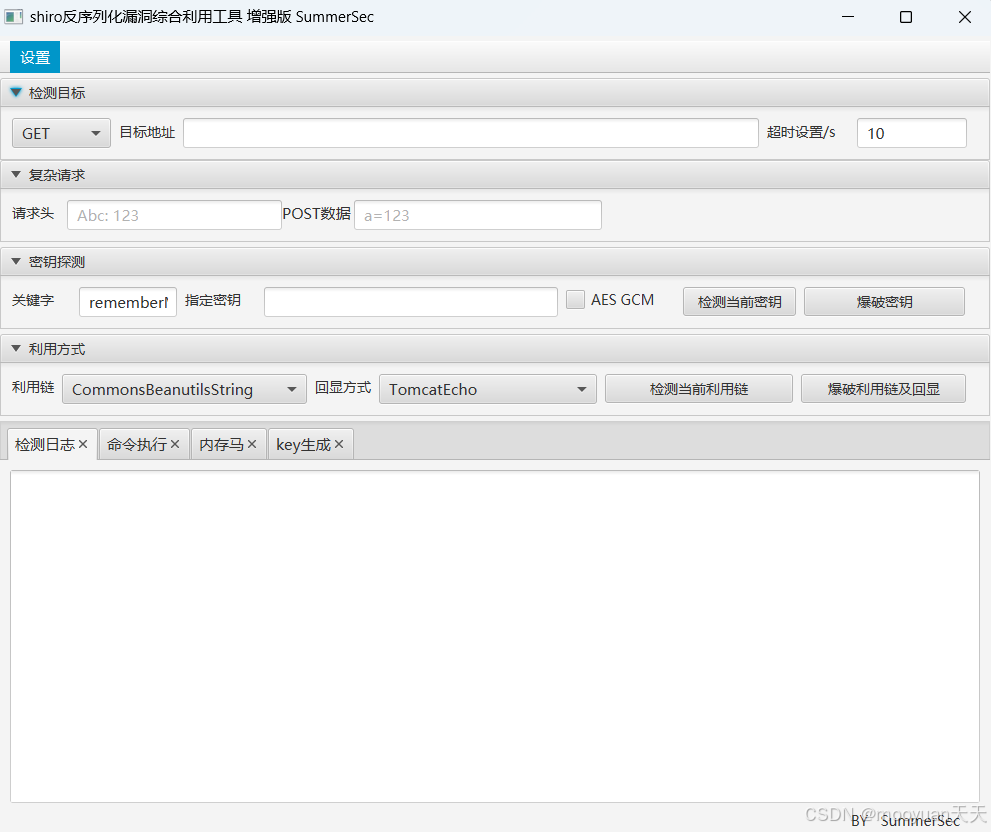The width and height of the screenshot is (991, 832).
Task: Close the key生成 tab
Action: point(339,444)
